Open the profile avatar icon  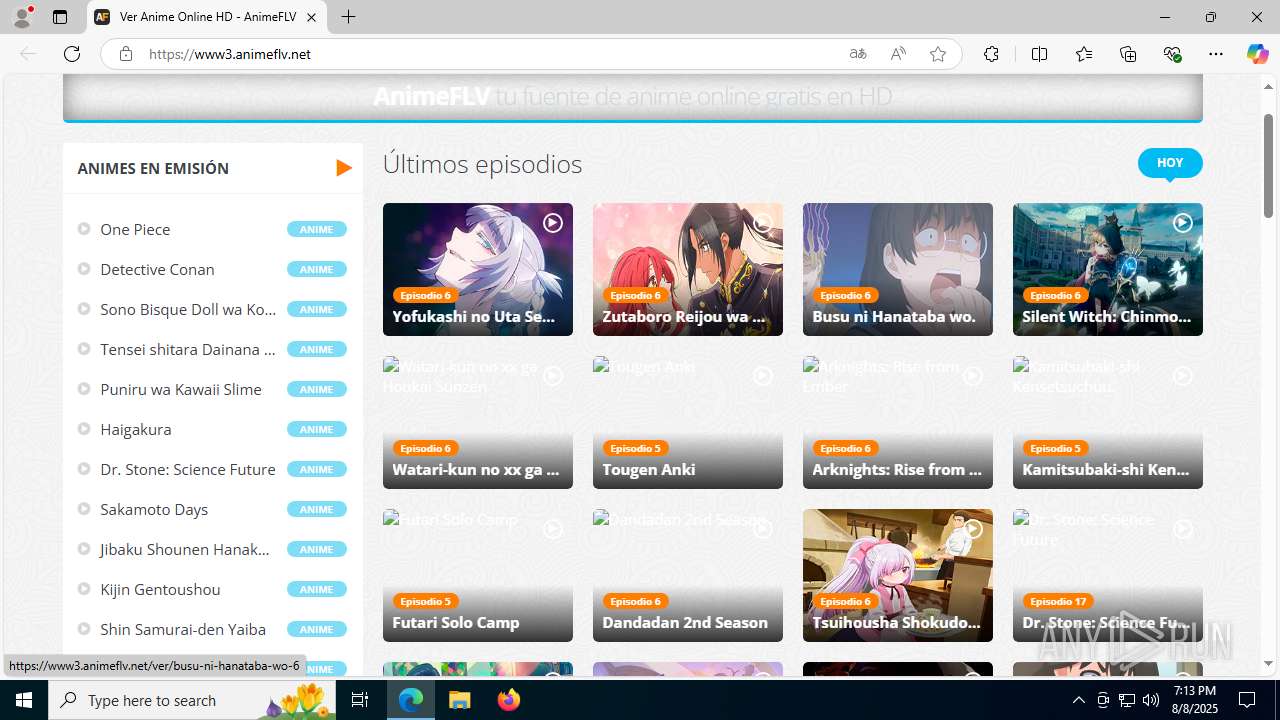22,17
